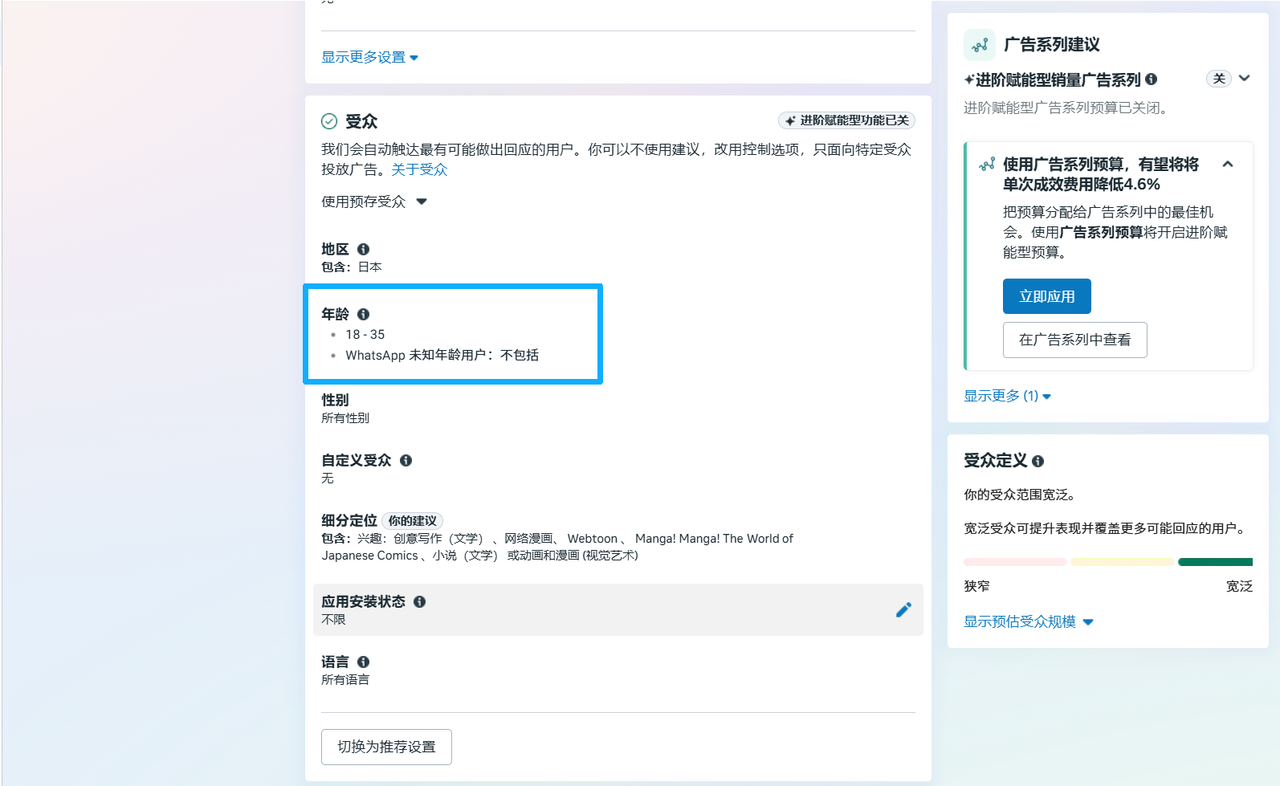Click the green check icon beside 受众
Image resolution: width=1280 pixels, height=786 pixels.
click(x=329, y=121)
